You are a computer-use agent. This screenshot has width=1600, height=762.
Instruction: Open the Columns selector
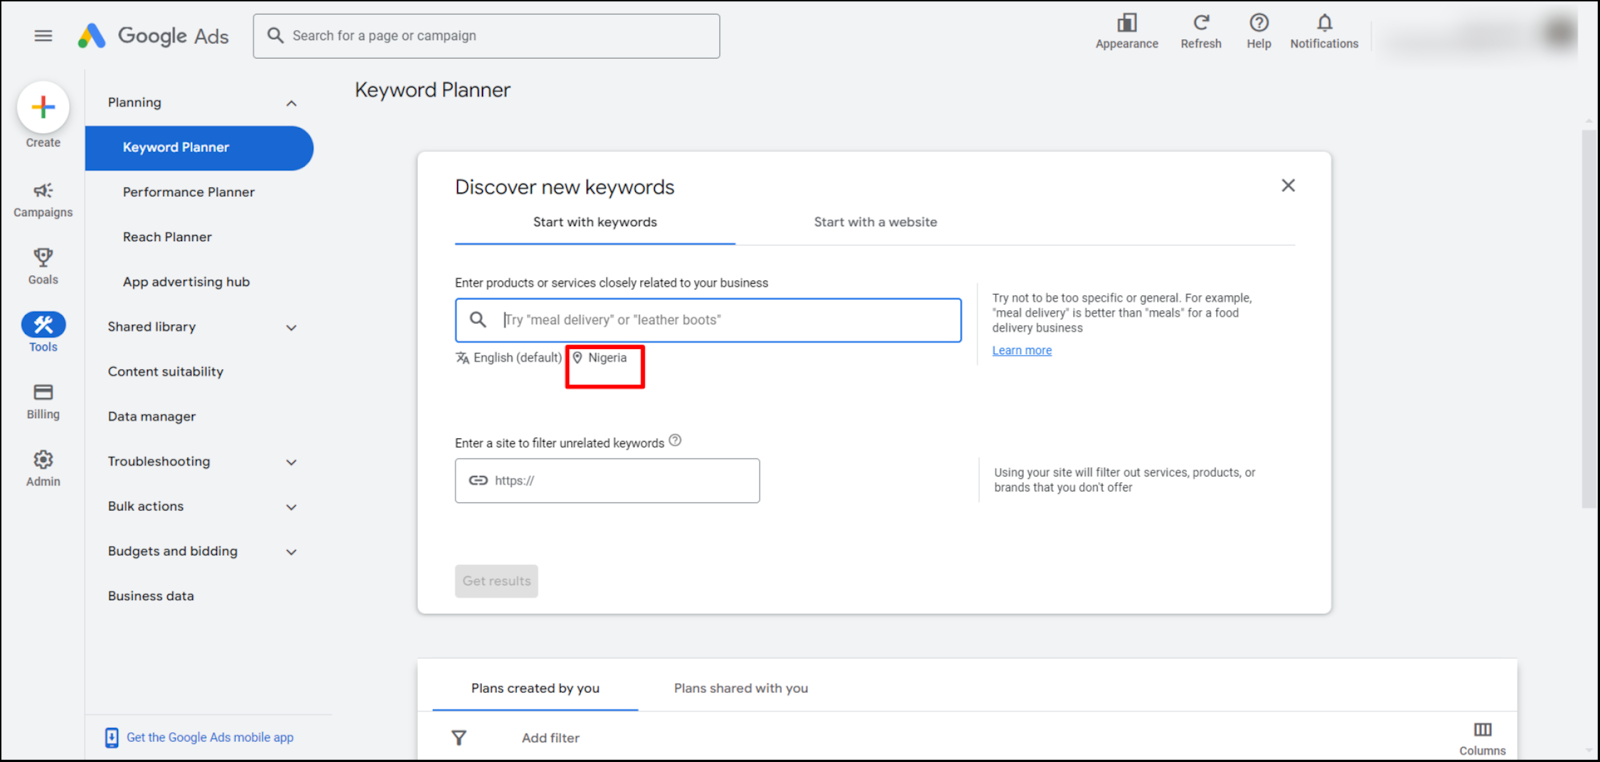point(1482,739)
